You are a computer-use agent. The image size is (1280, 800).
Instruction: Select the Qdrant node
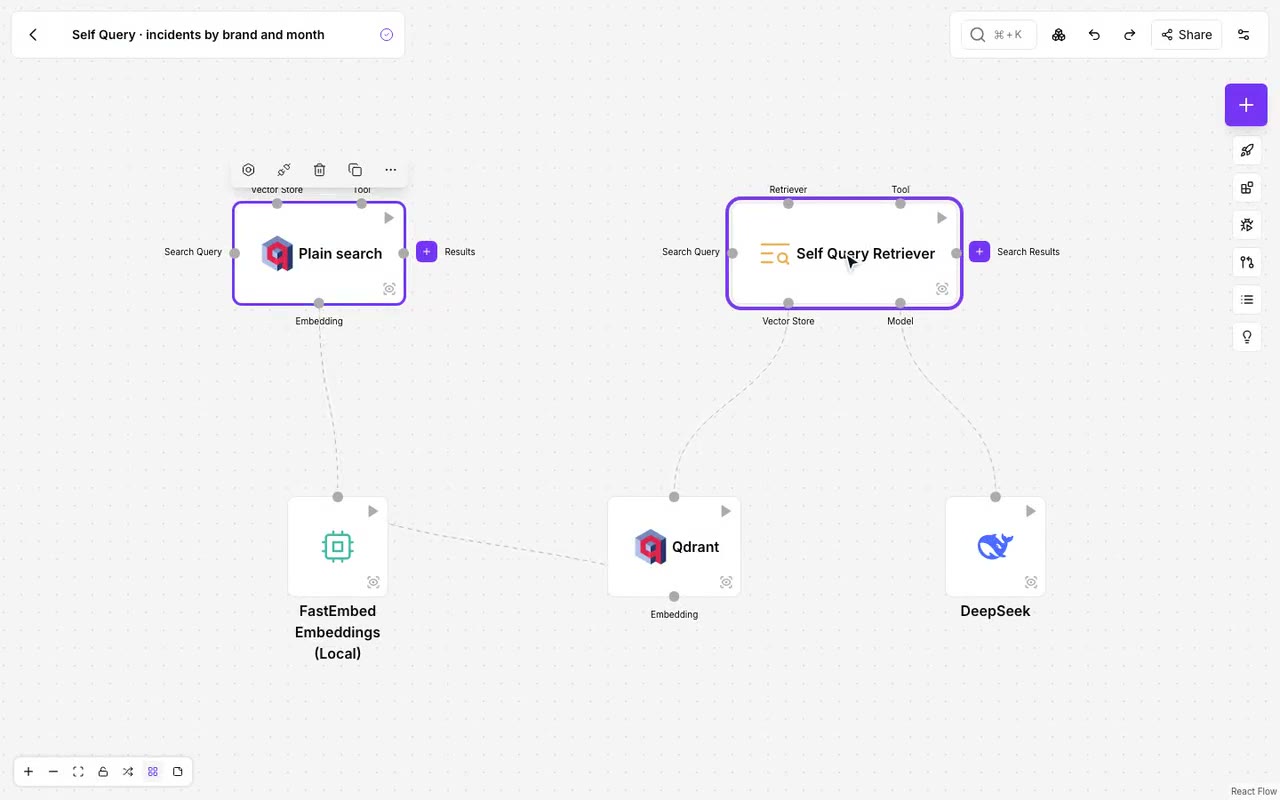coord(674,547)
